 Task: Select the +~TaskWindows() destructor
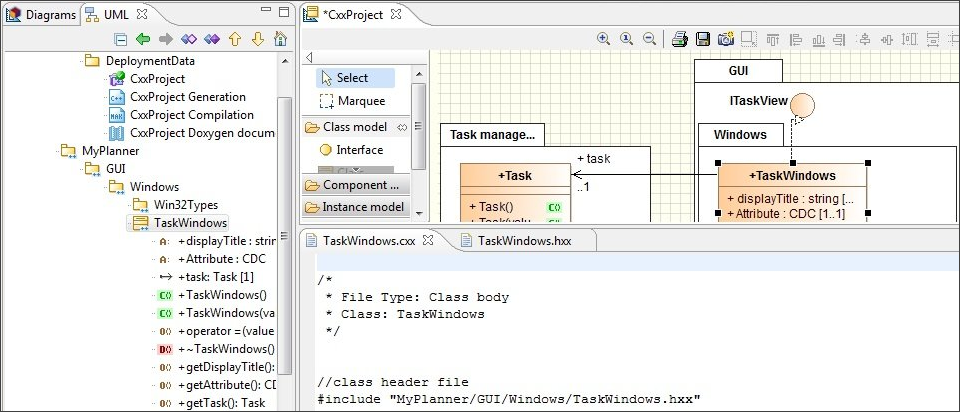coord(216,349)
